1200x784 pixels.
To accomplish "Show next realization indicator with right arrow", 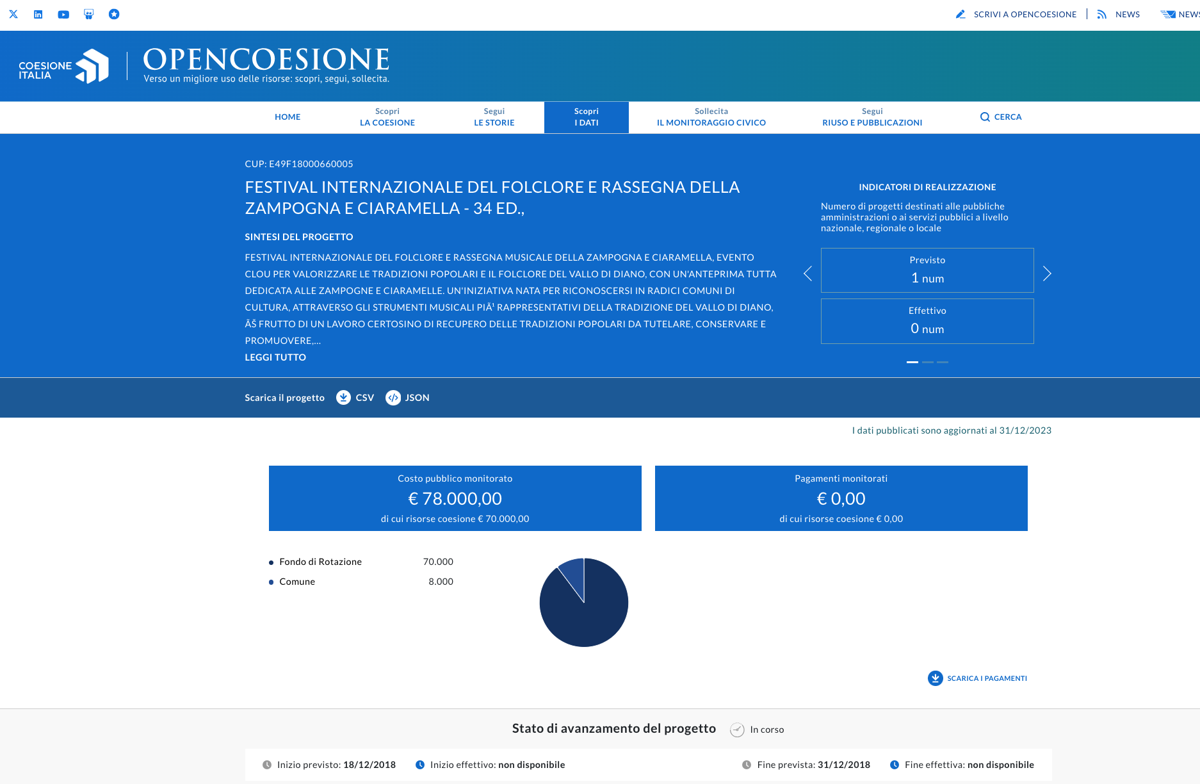I will tap(1047, 273).
